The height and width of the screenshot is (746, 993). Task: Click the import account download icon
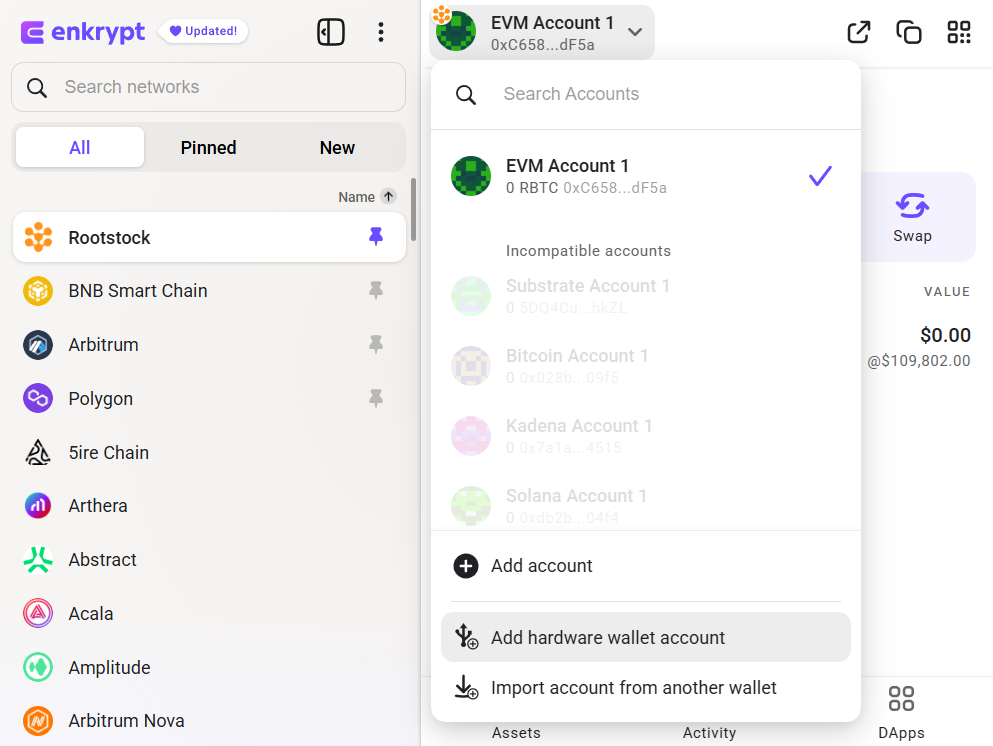pyautogui.click(x=466, y=687)
